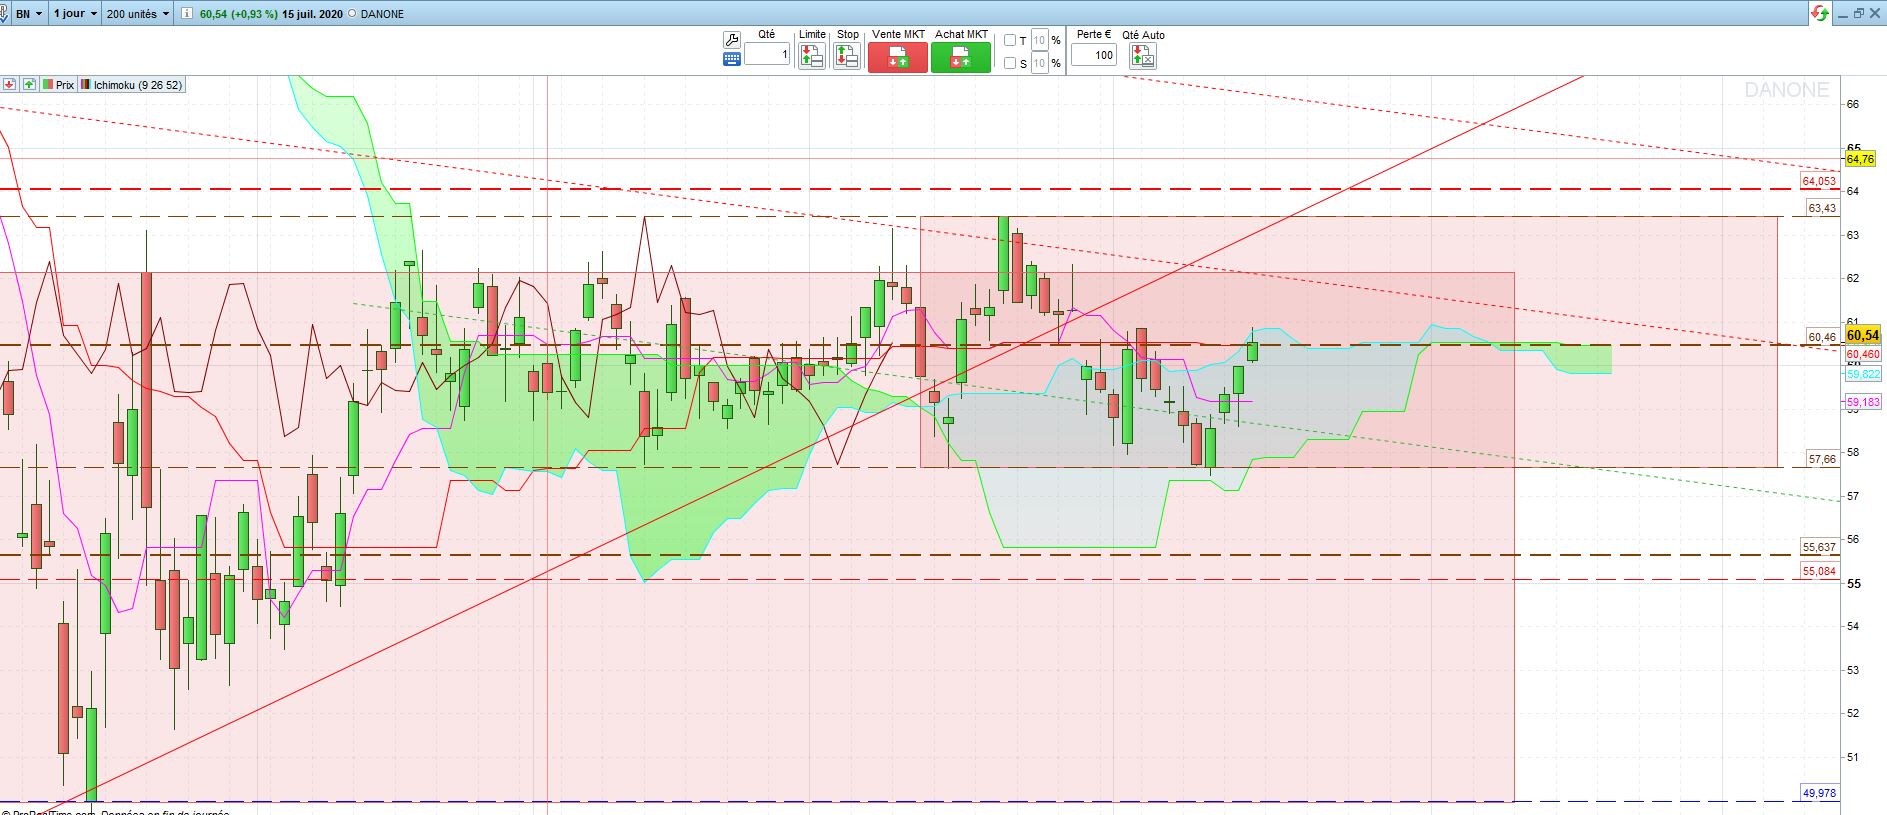Image resolution: width=1887 pixels, height=815 pixels.
Task: Click the green 60,54 (+0,93 %) quote text
Action: click(238, 14)
